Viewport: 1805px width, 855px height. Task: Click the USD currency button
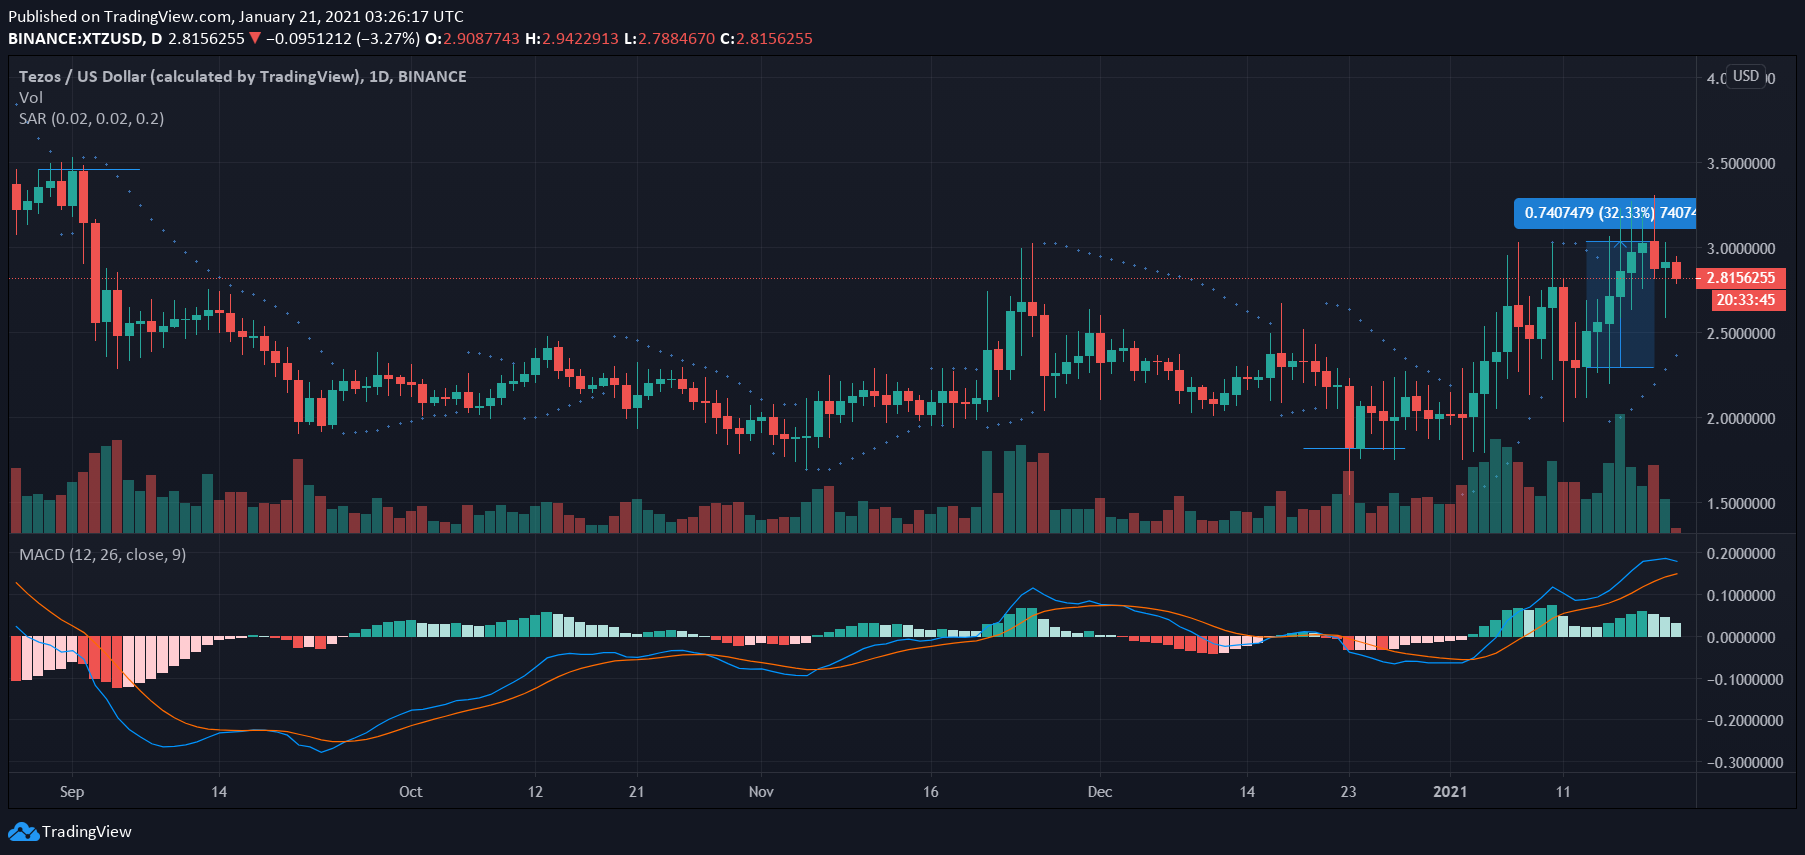1746,76
